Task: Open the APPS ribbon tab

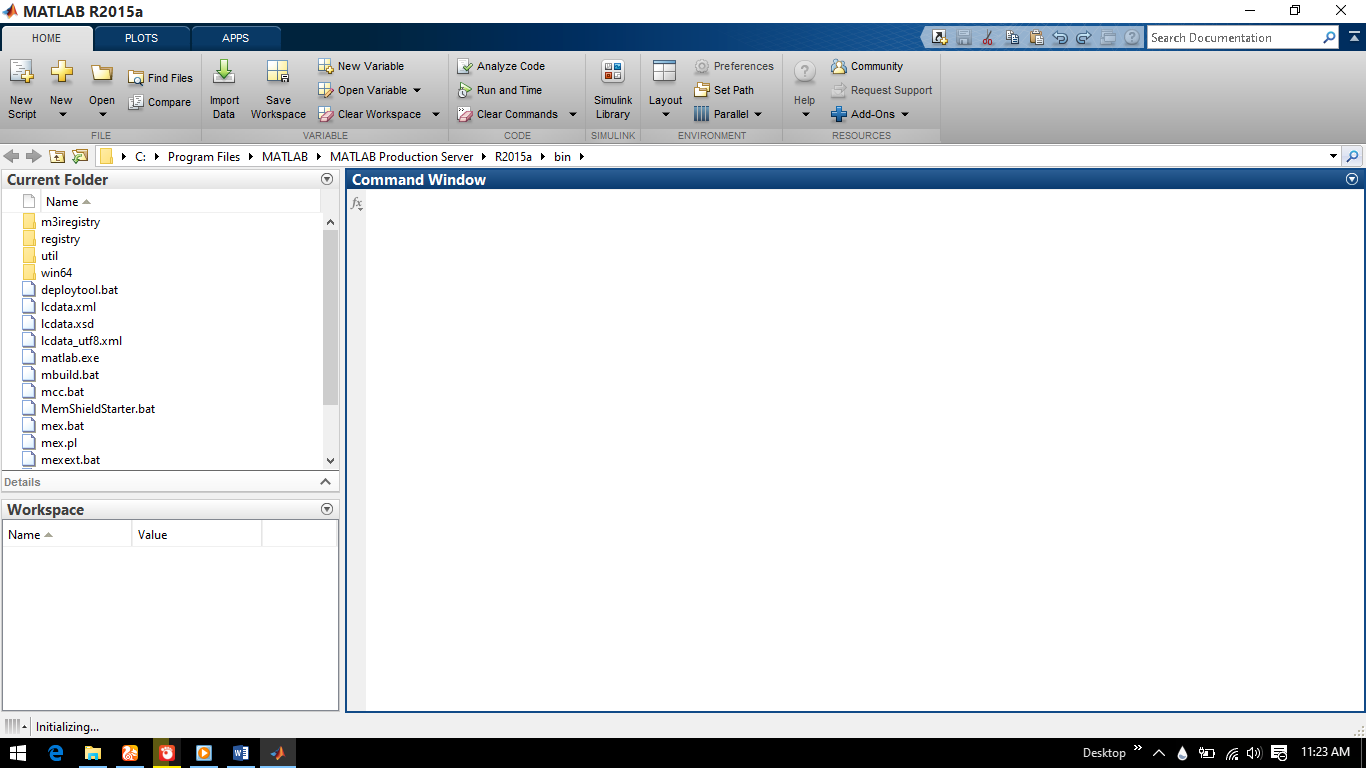Action: pos(236,37)
